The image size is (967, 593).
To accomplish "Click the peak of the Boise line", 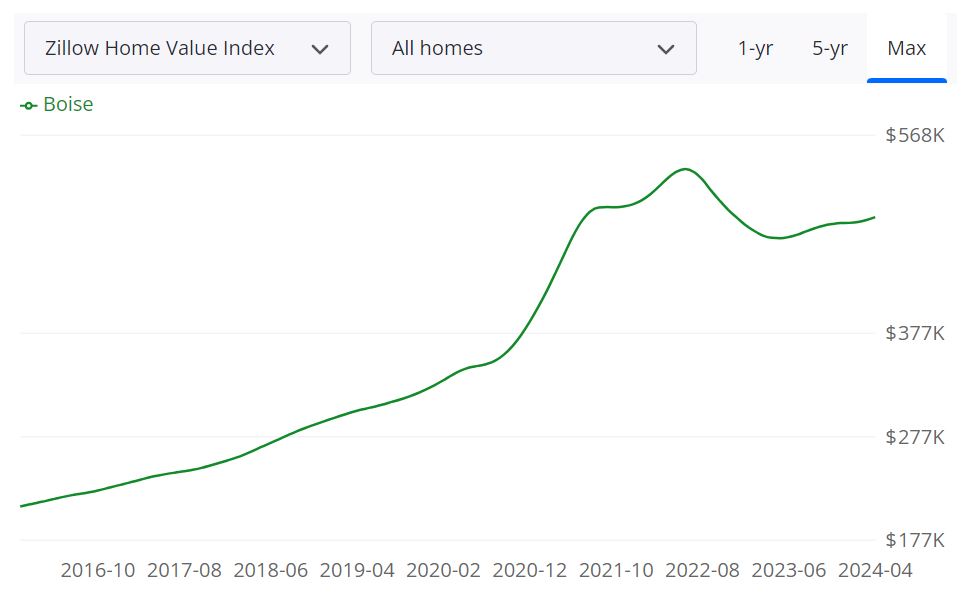I will point(685,169).
